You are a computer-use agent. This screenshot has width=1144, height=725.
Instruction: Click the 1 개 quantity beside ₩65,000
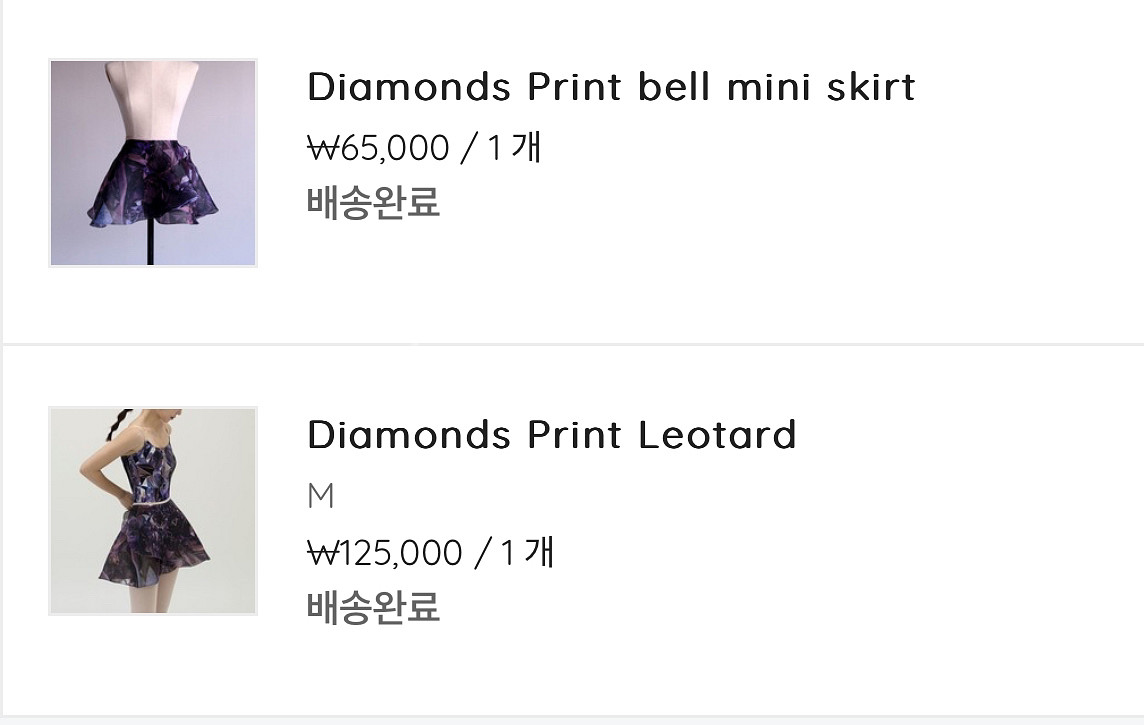(514, 148)
